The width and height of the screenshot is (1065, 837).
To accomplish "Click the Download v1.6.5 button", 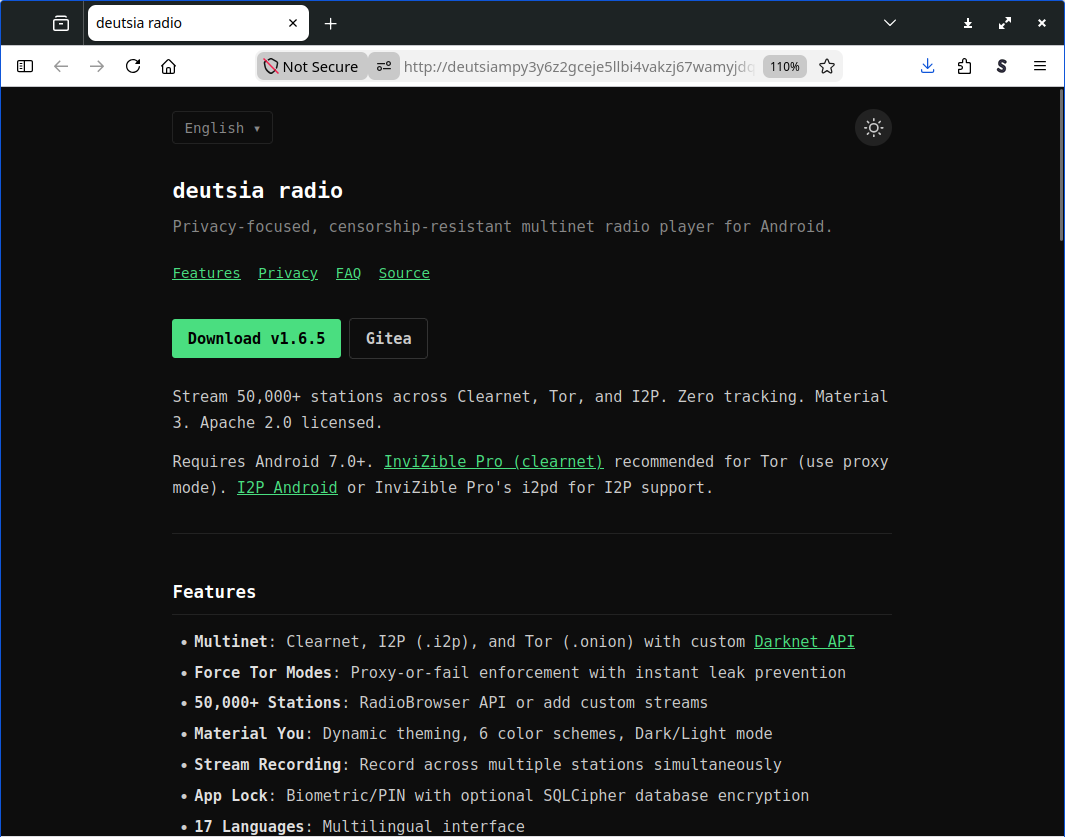I will 256,338.
